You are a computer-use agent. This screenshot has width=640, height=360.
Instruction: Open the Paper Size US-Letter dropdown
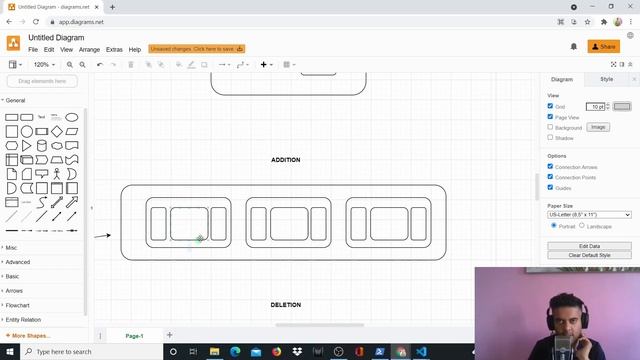[x=589, y=215]
